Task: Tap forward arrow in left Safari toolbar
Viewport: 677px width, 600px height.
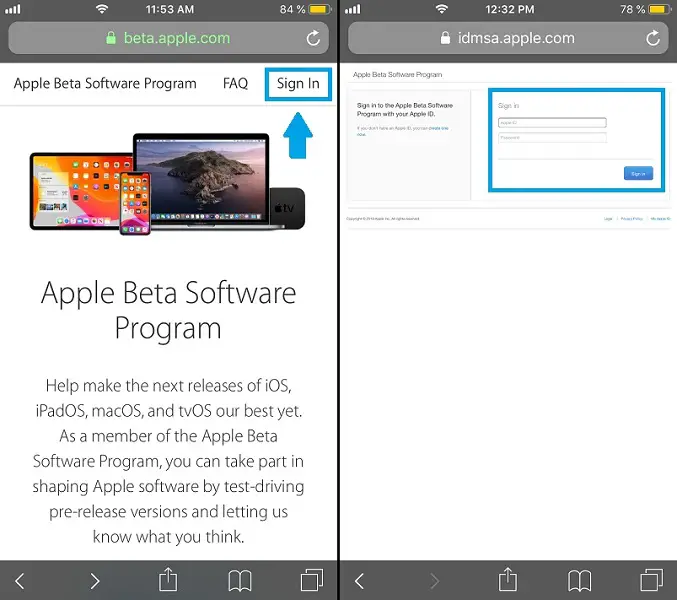Action: coord(95,580)
